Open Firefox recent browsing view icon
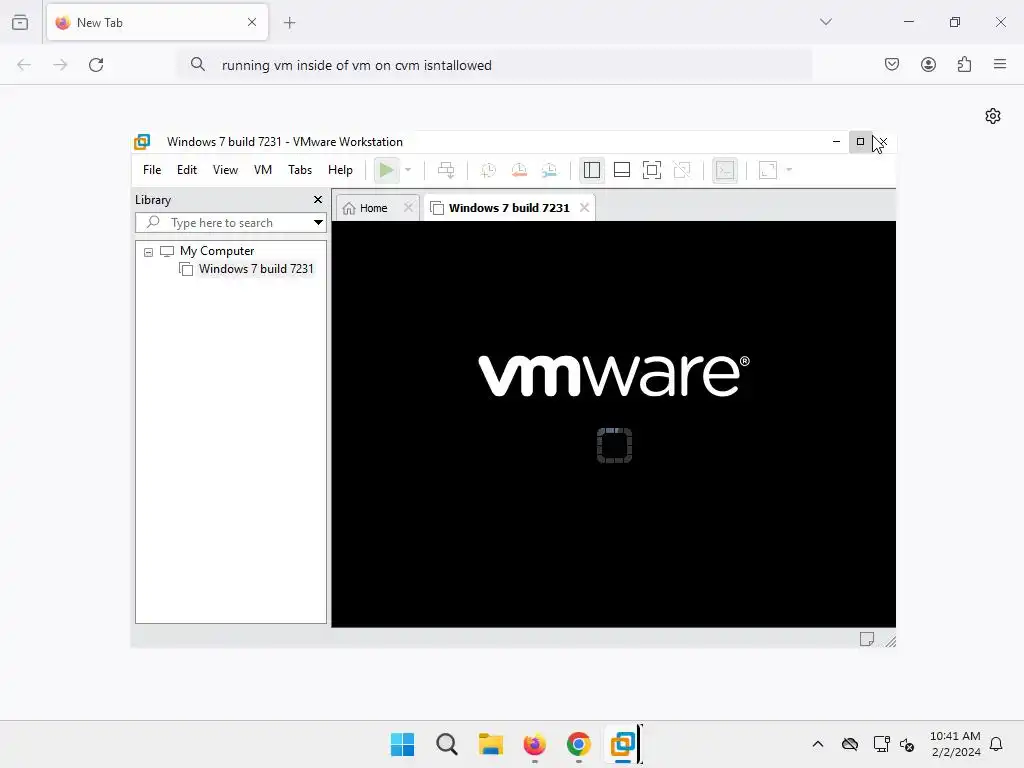The height and width of the screenshot is (768, 1024). pyautogui.click(x=20, y=22)
